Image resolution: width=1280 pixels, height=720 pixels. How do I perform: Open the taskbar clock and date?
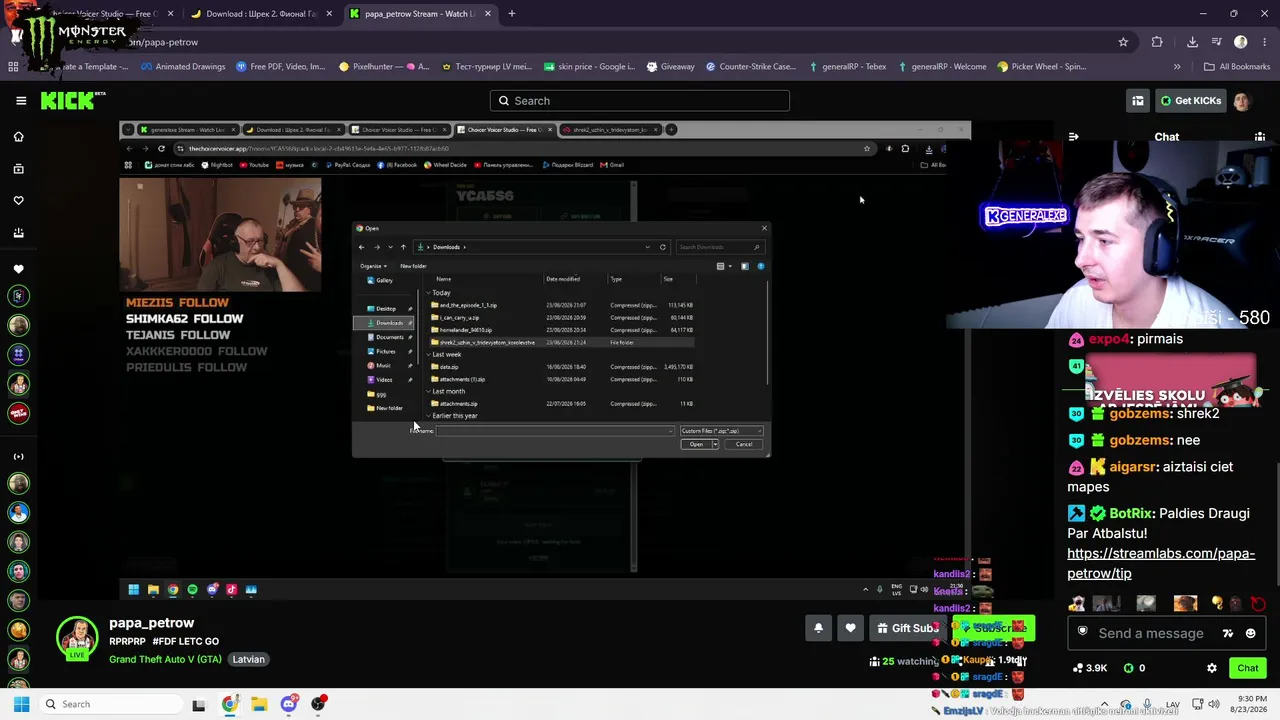pyautogui.click(x=1247, y=704)
